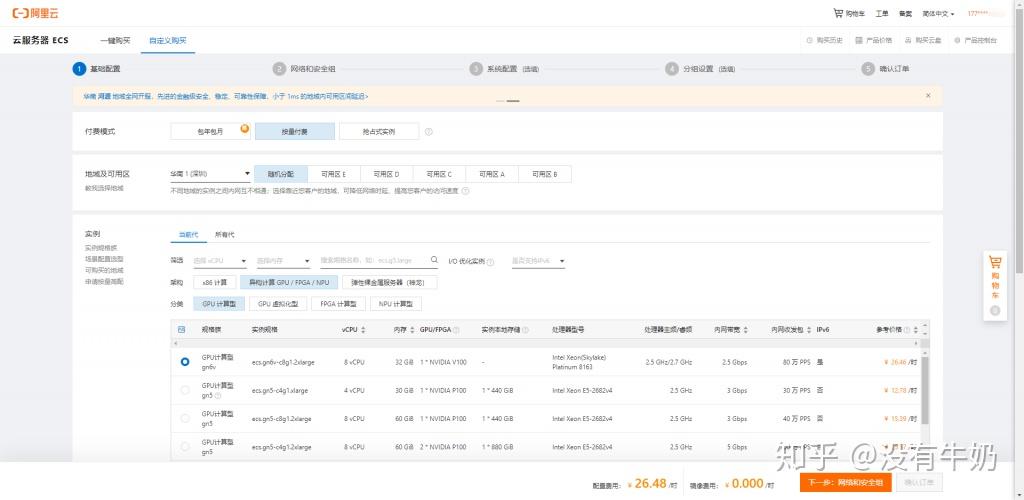Click help icon after region description text
Viewport: 1024px width, 500px height.
point(465,191)
